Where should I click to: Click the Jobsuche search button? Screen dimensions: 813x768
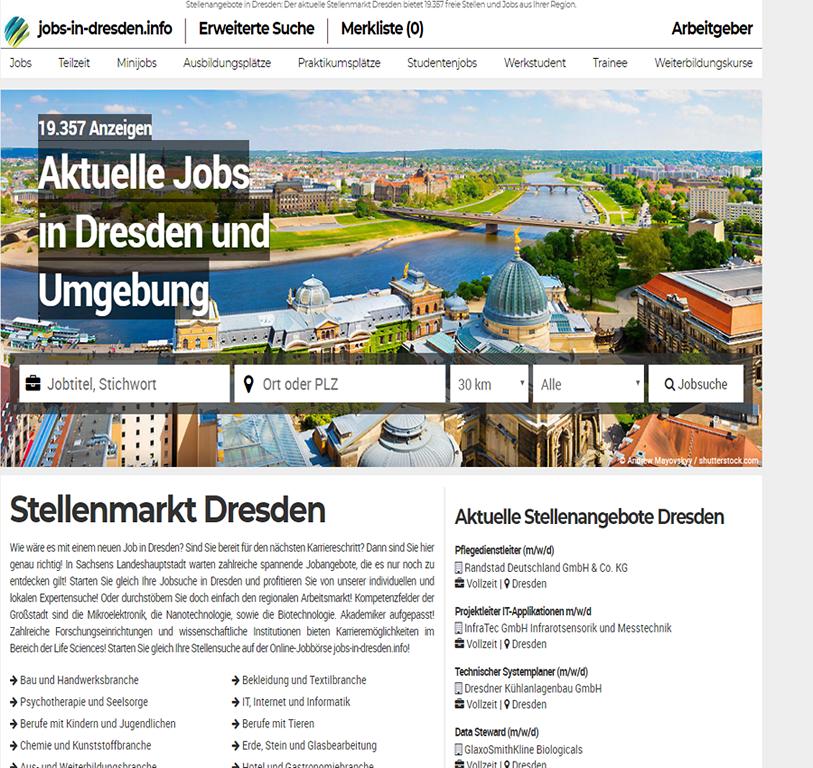(696, 383)
